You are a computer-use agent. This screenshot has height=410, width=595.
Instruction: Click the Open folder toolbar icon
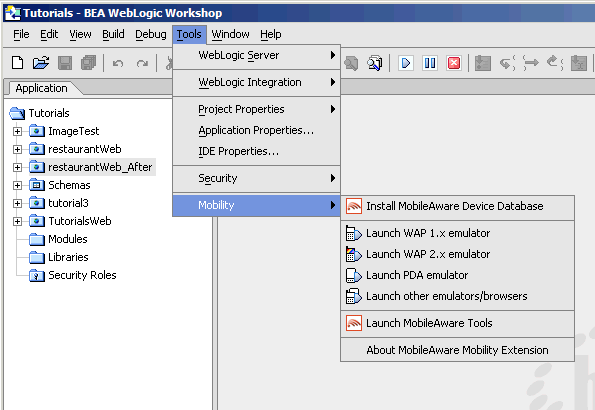[41, 63]
